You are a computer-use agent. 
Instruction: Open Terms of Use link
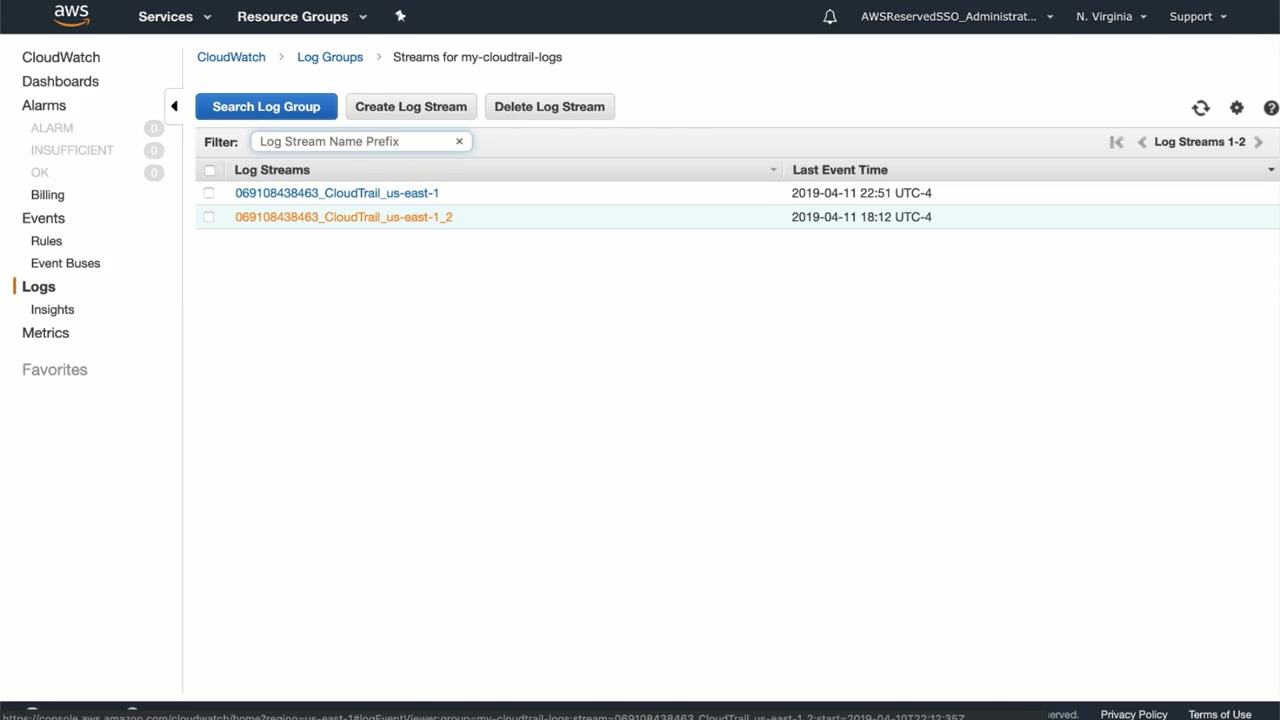click(x=1220, y=714)
